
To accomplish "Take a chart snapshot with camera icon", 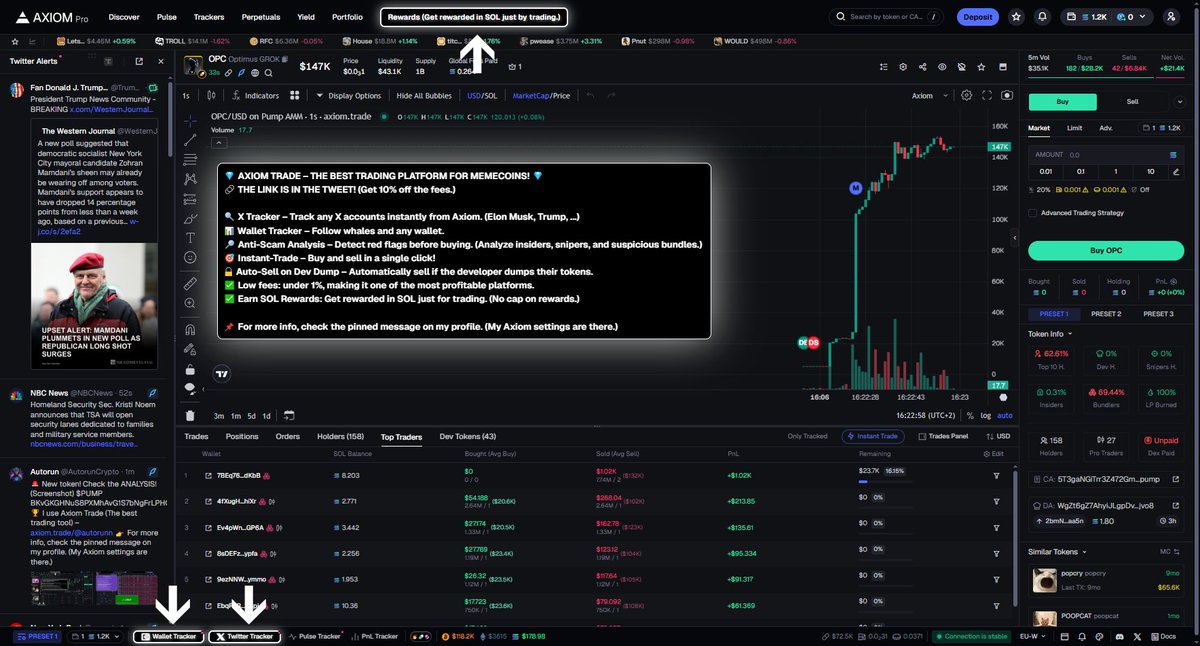I will tap(1006, 96).
